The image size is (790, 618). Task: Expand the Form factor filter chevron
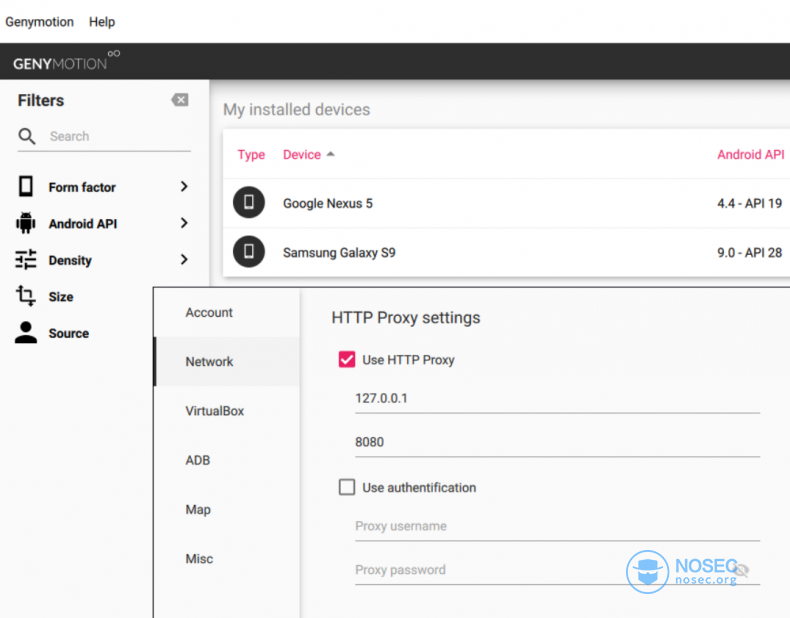click(184, 186)
